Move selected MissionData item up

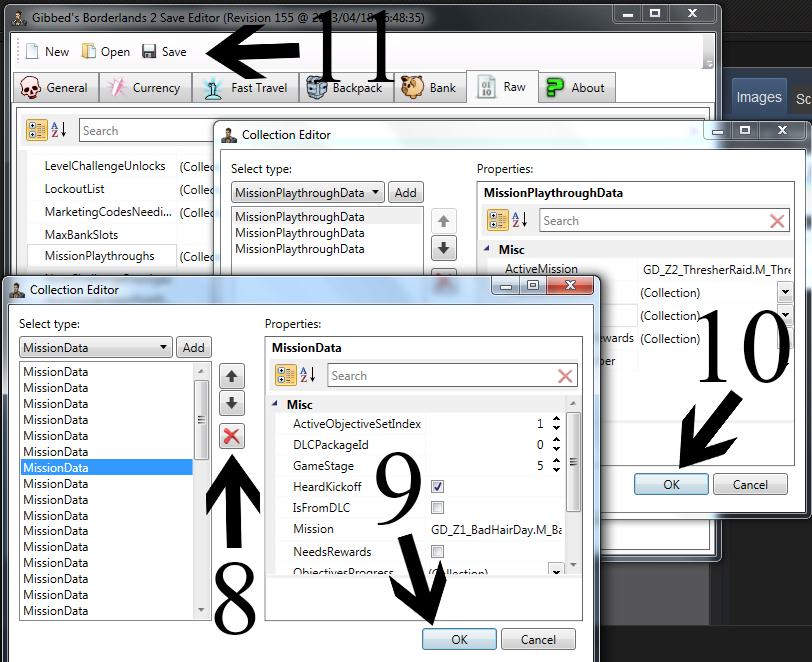pyautogui.click(x=231, y=377)
